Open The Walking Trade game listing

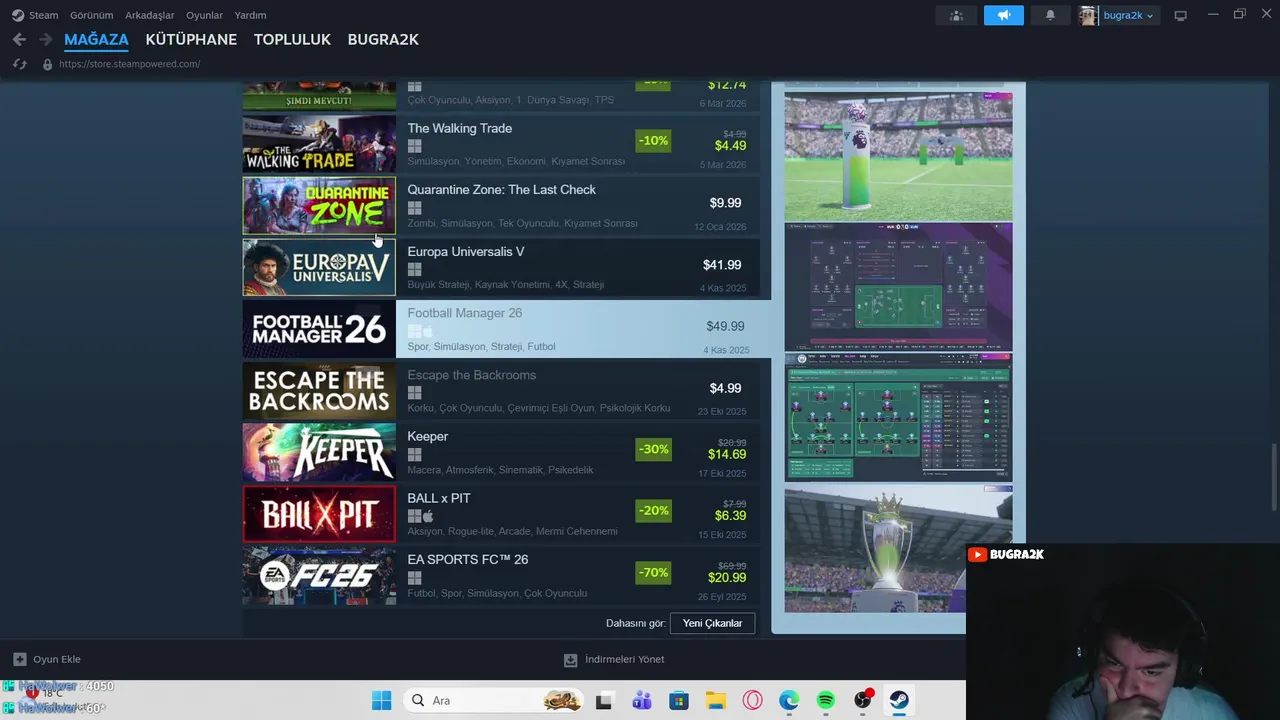[x=501, y=144]
